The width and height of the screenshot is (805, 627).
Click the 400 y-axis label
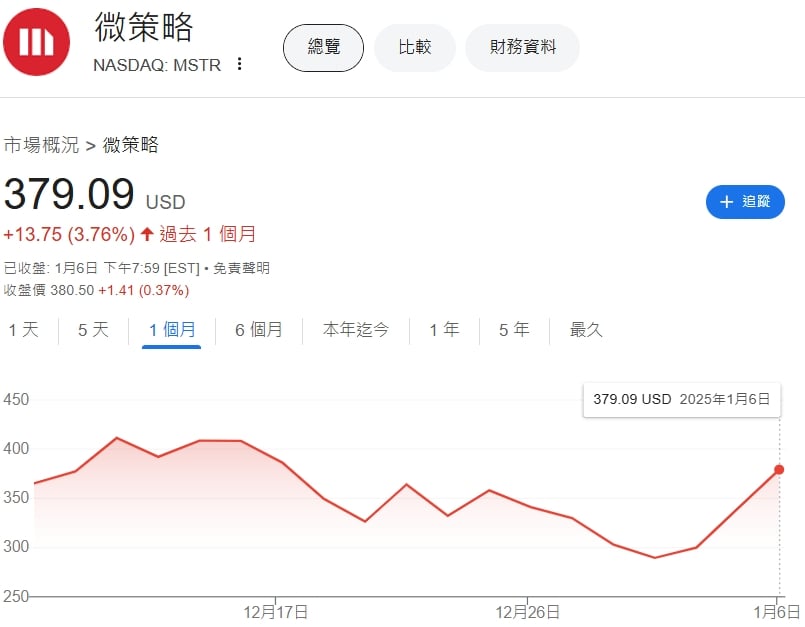click(x=16, y=449)
